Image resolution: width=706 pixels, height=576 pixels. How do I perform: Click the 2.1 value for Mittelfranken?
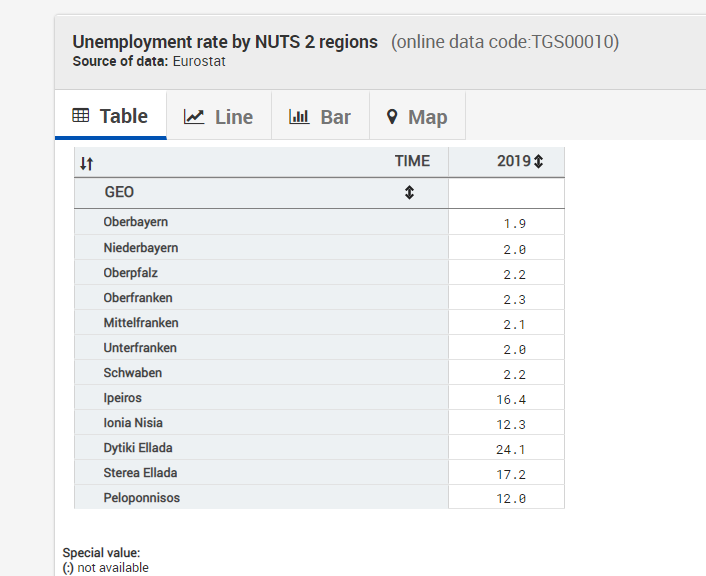click(x=515, y=325)
